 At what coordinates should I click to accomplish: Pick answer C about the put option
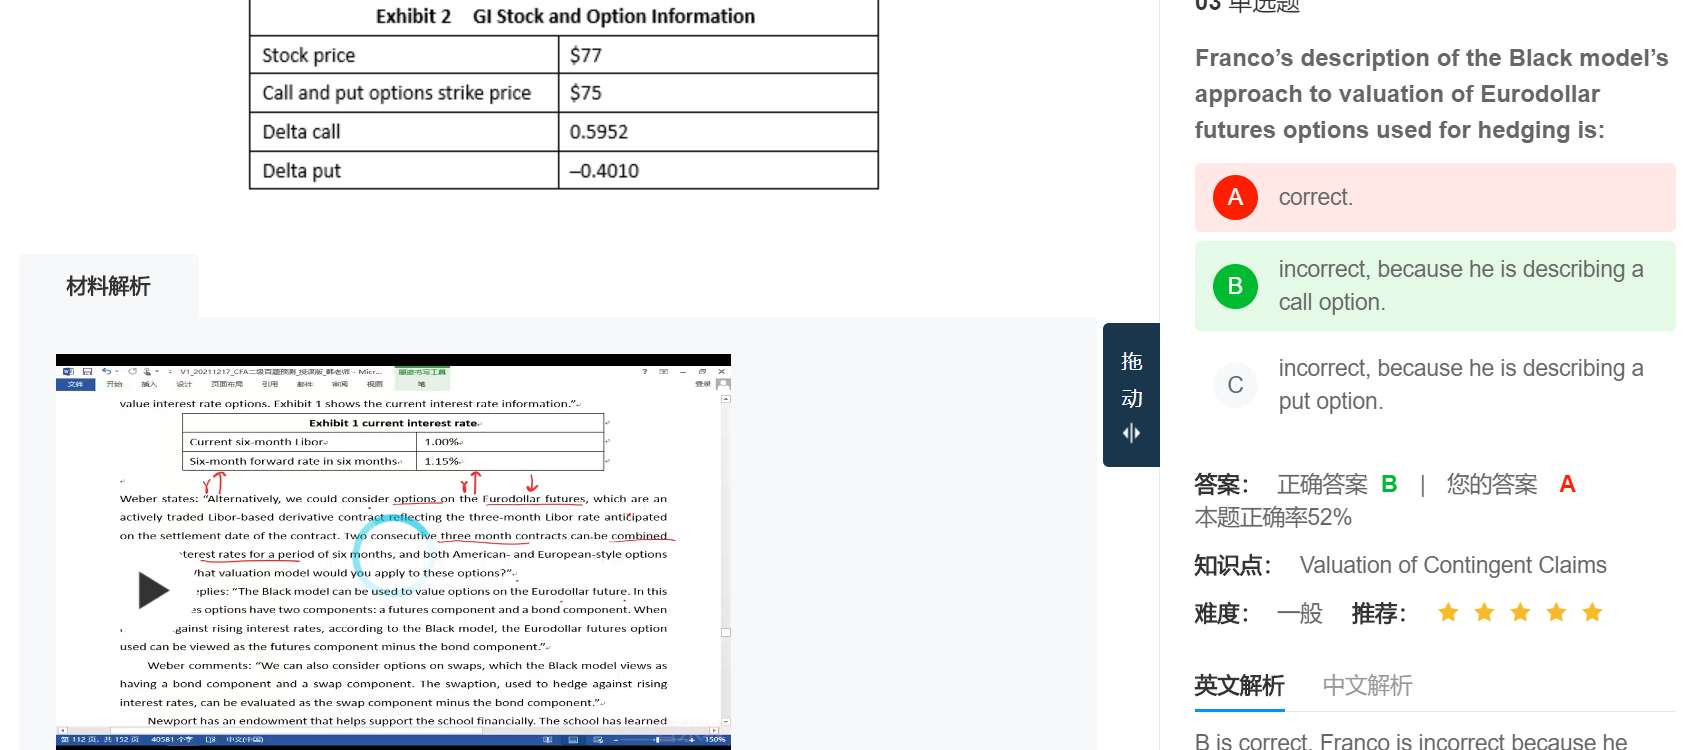pyautogui.click(x=1435, y=385)
